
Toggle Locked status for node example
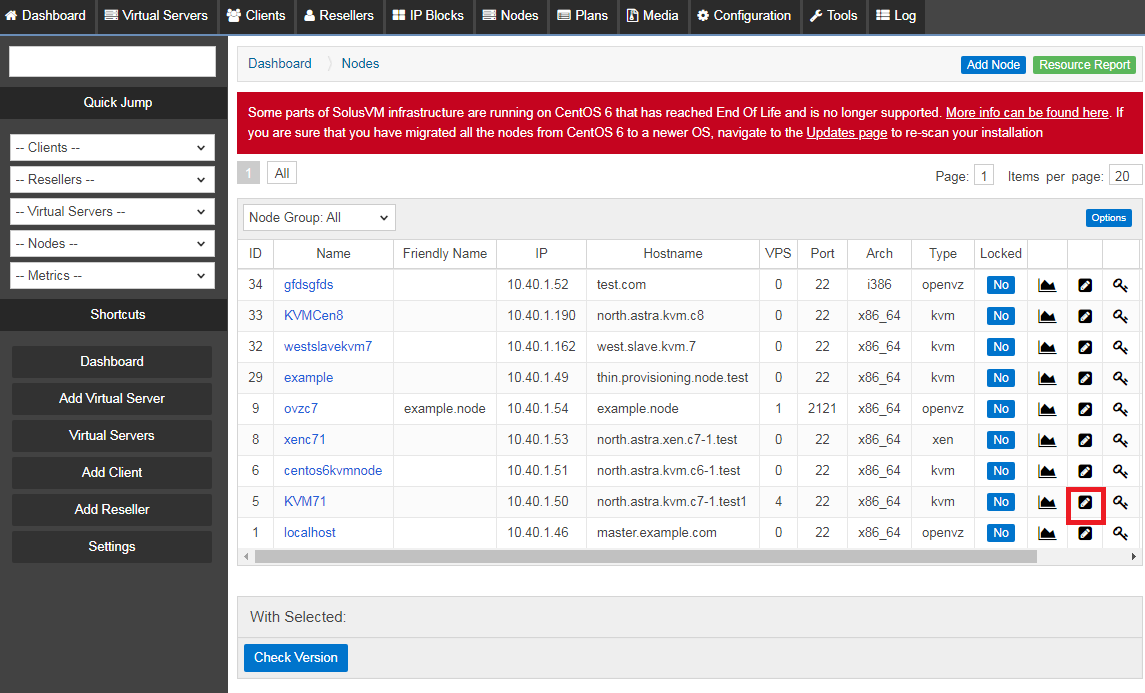point(1000,377)
